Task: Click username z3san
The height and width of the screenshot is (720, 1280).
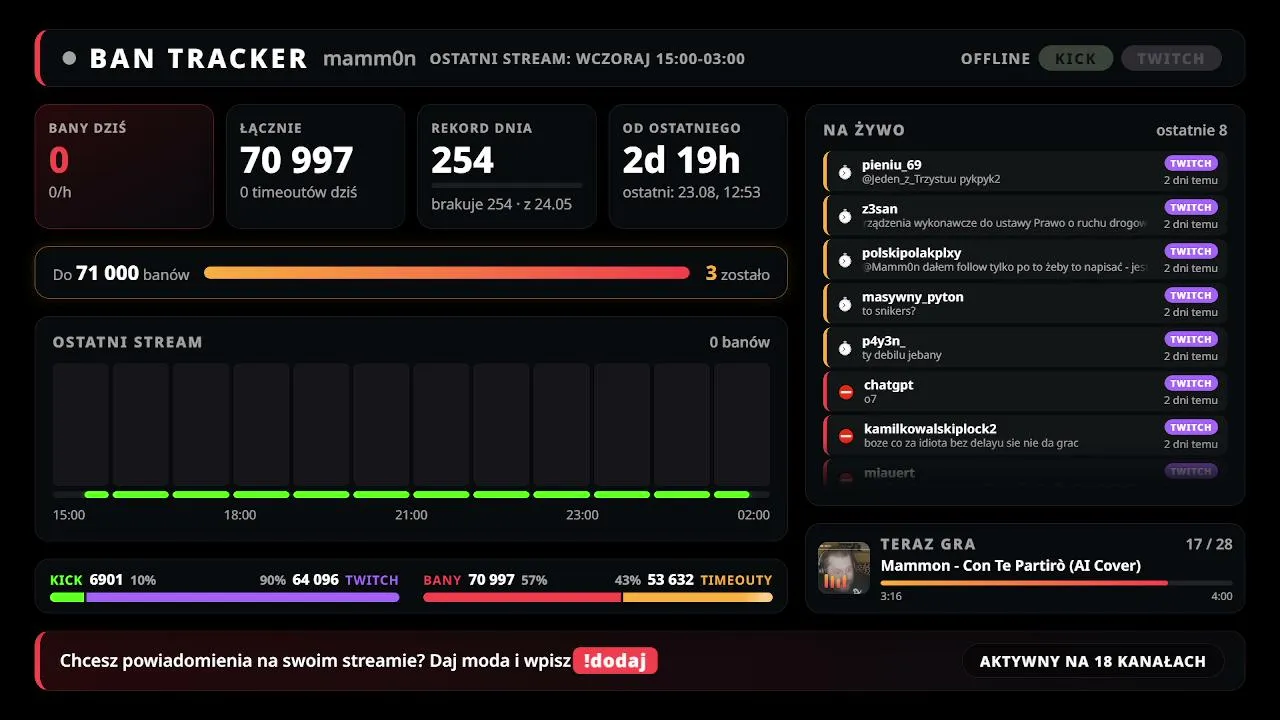Action: coord(880,209)
